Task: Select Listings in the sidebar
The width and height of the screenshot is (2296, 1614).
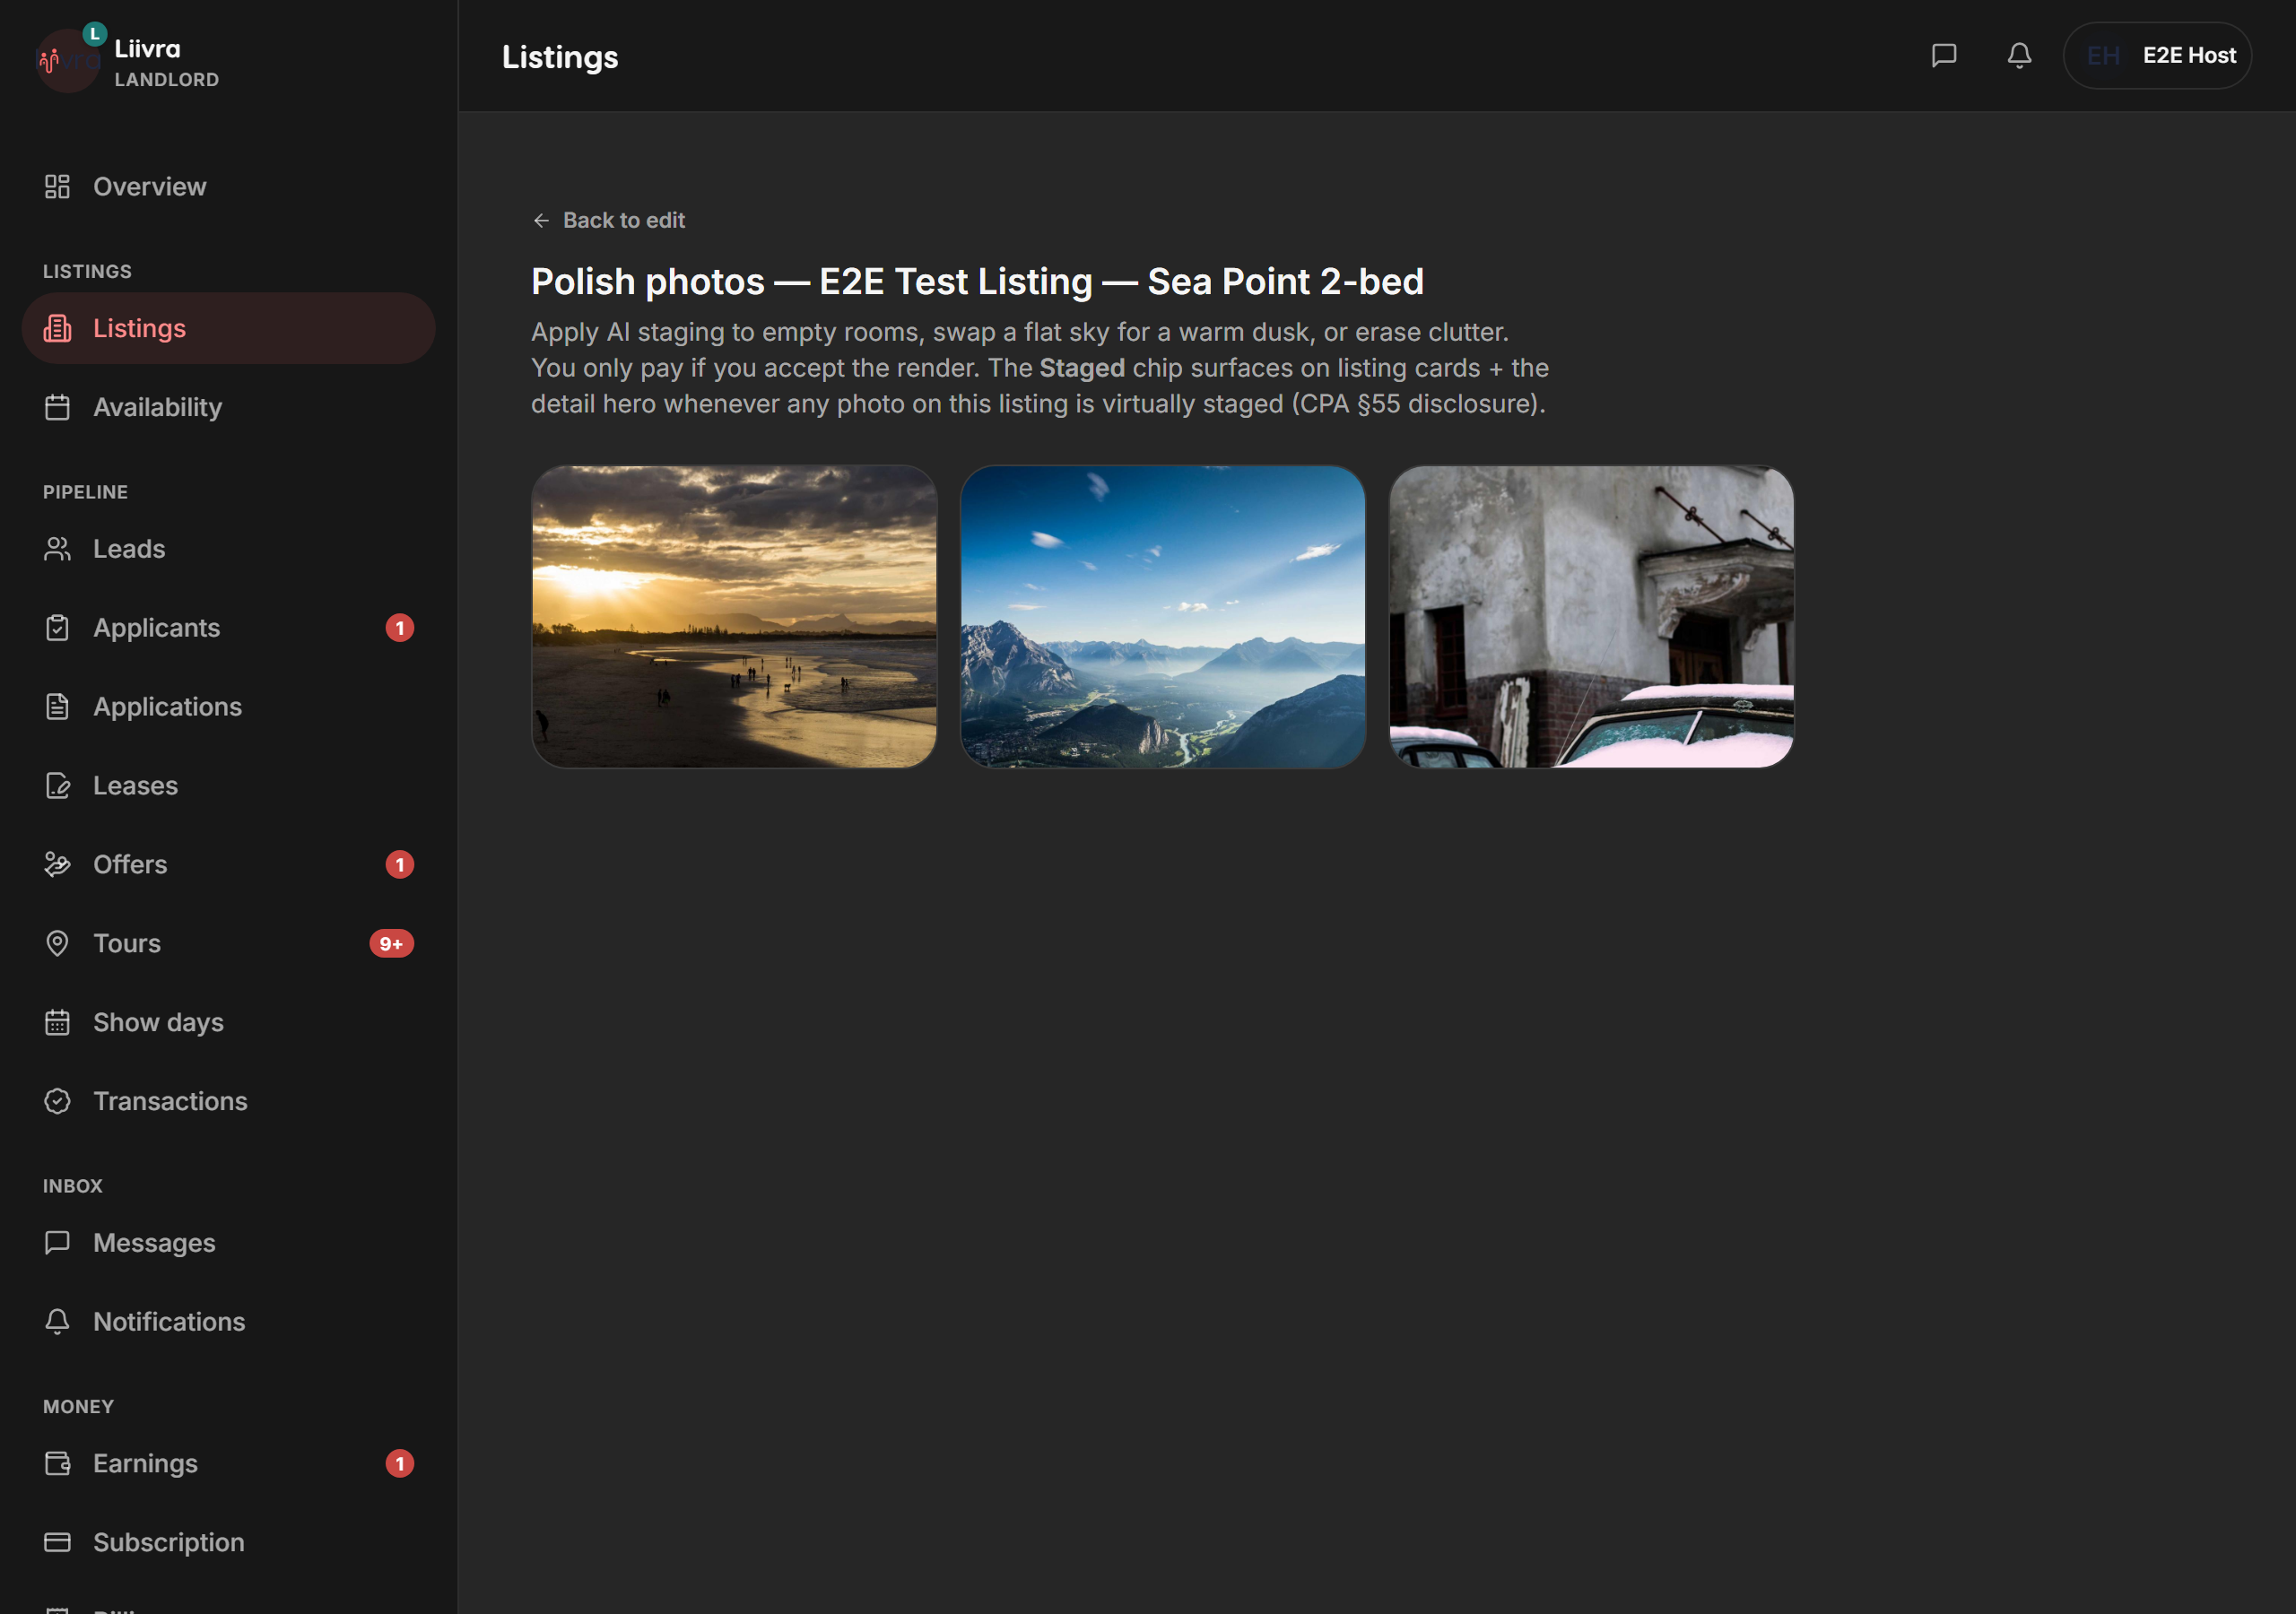Action: [228, 328]
